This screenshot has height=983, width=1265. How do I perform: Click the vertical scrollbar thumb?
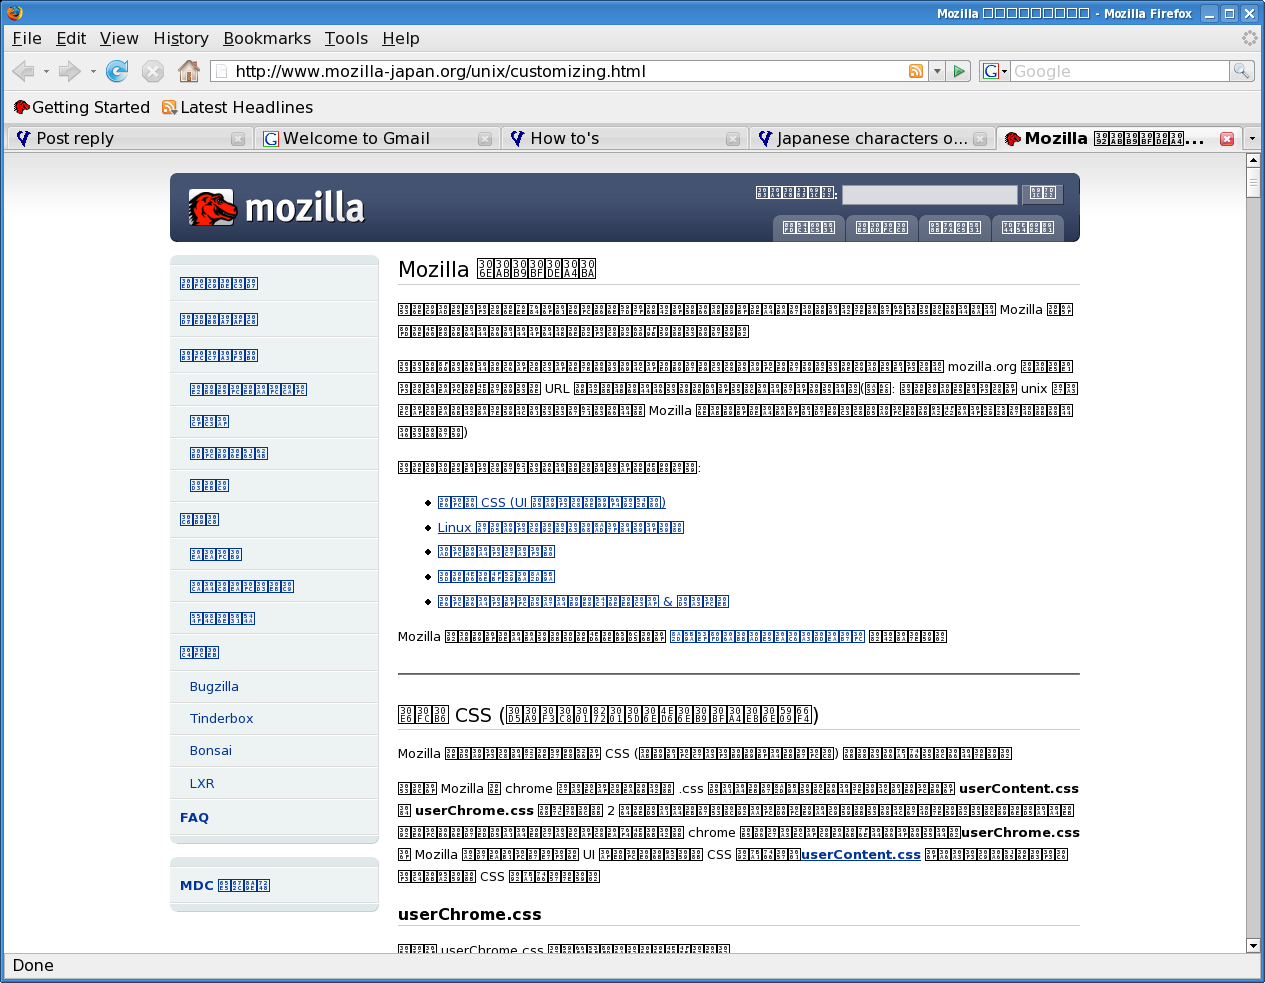[1253, 183]
